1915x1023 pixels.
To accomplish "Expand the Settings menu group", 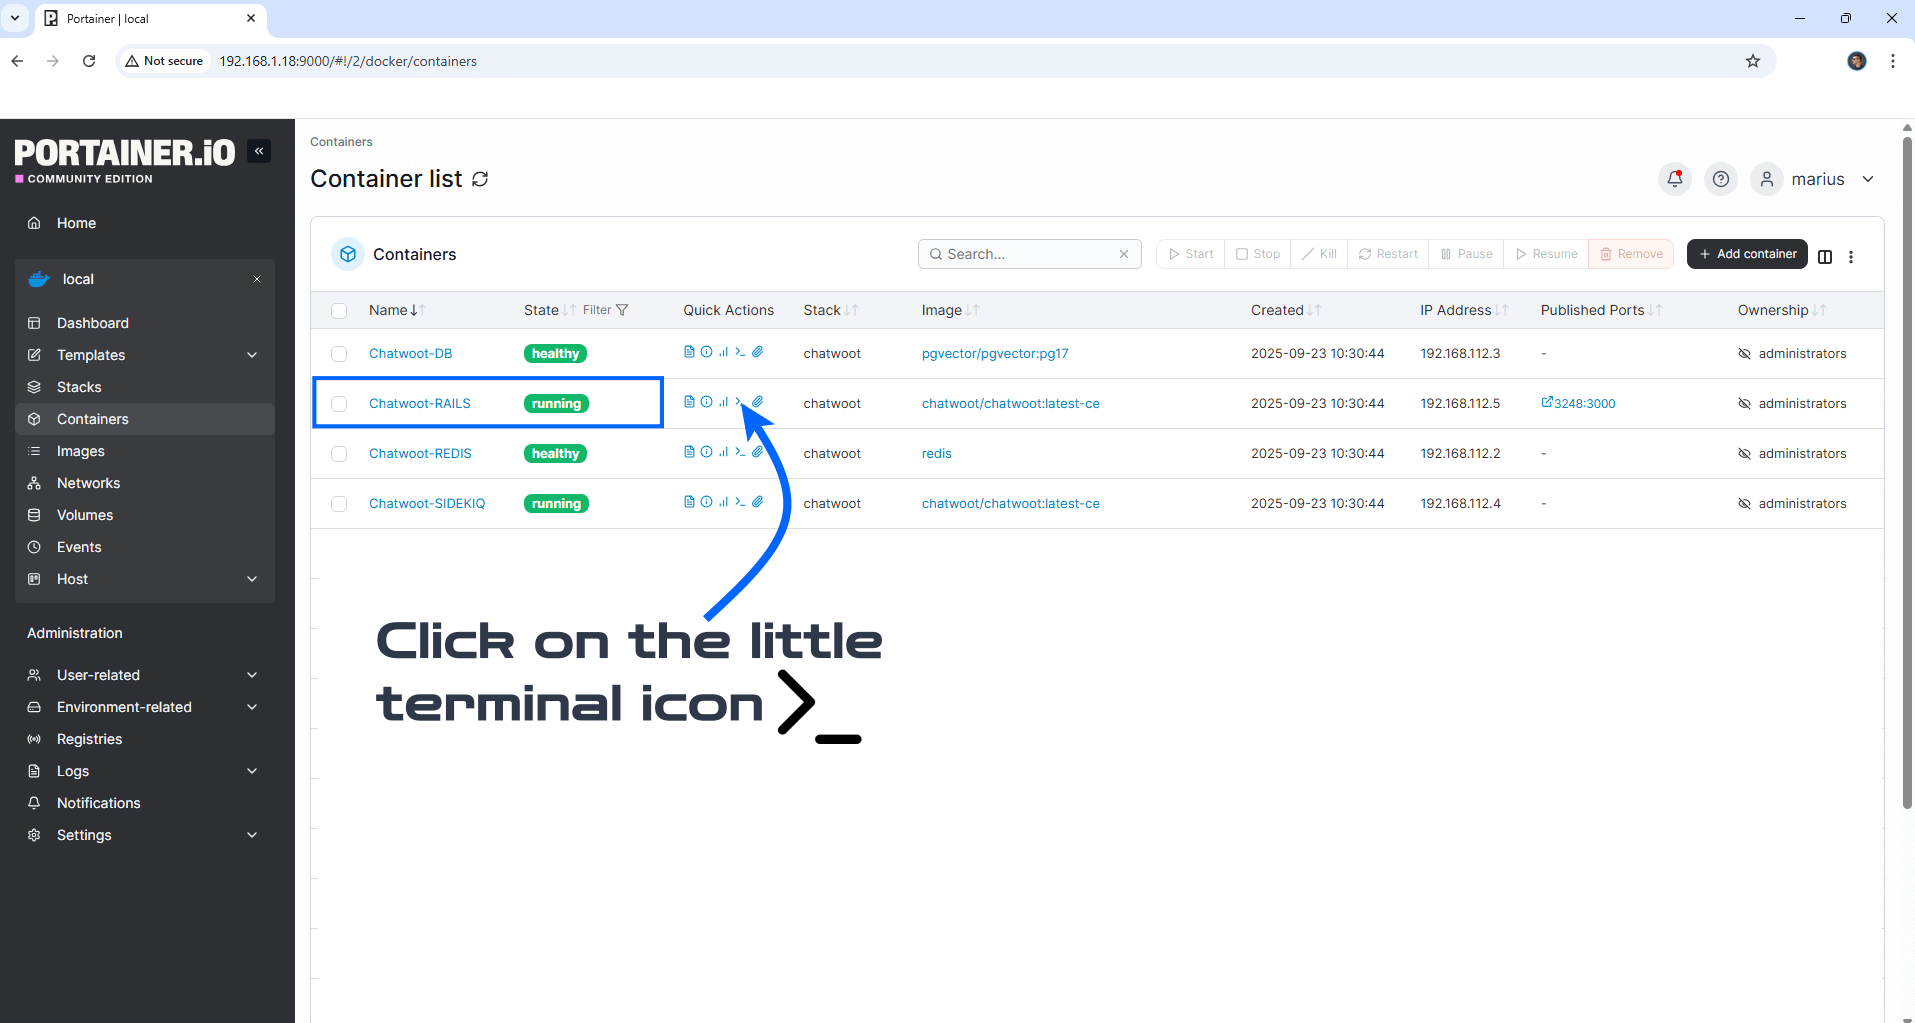I will (252, 835).
